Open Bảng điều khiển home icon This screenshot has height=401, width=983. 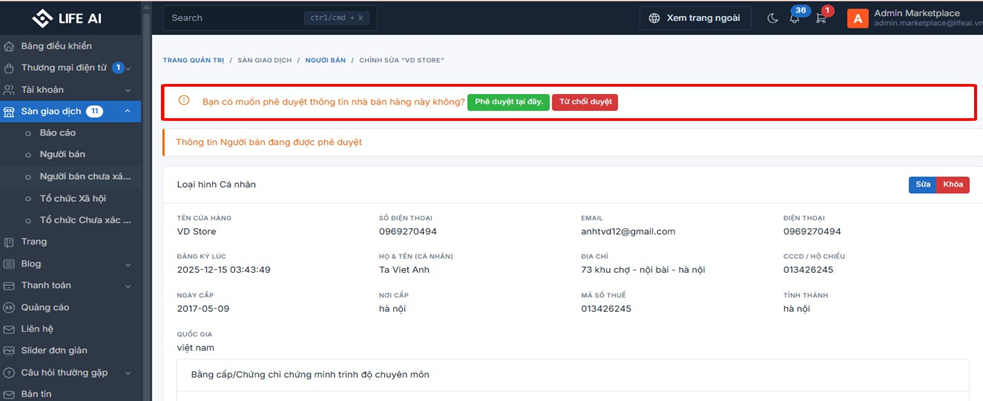coord(9,46)
